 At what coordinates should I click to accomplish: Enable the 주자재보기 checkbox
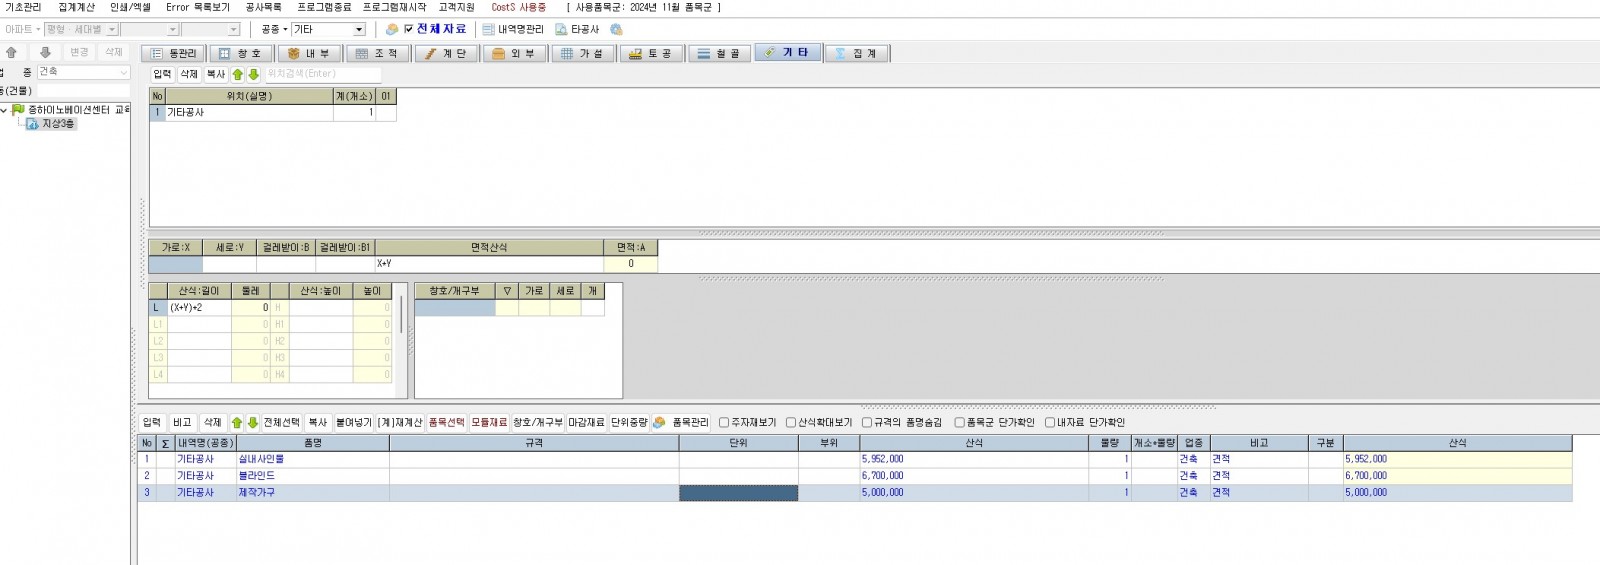[724, 423]
